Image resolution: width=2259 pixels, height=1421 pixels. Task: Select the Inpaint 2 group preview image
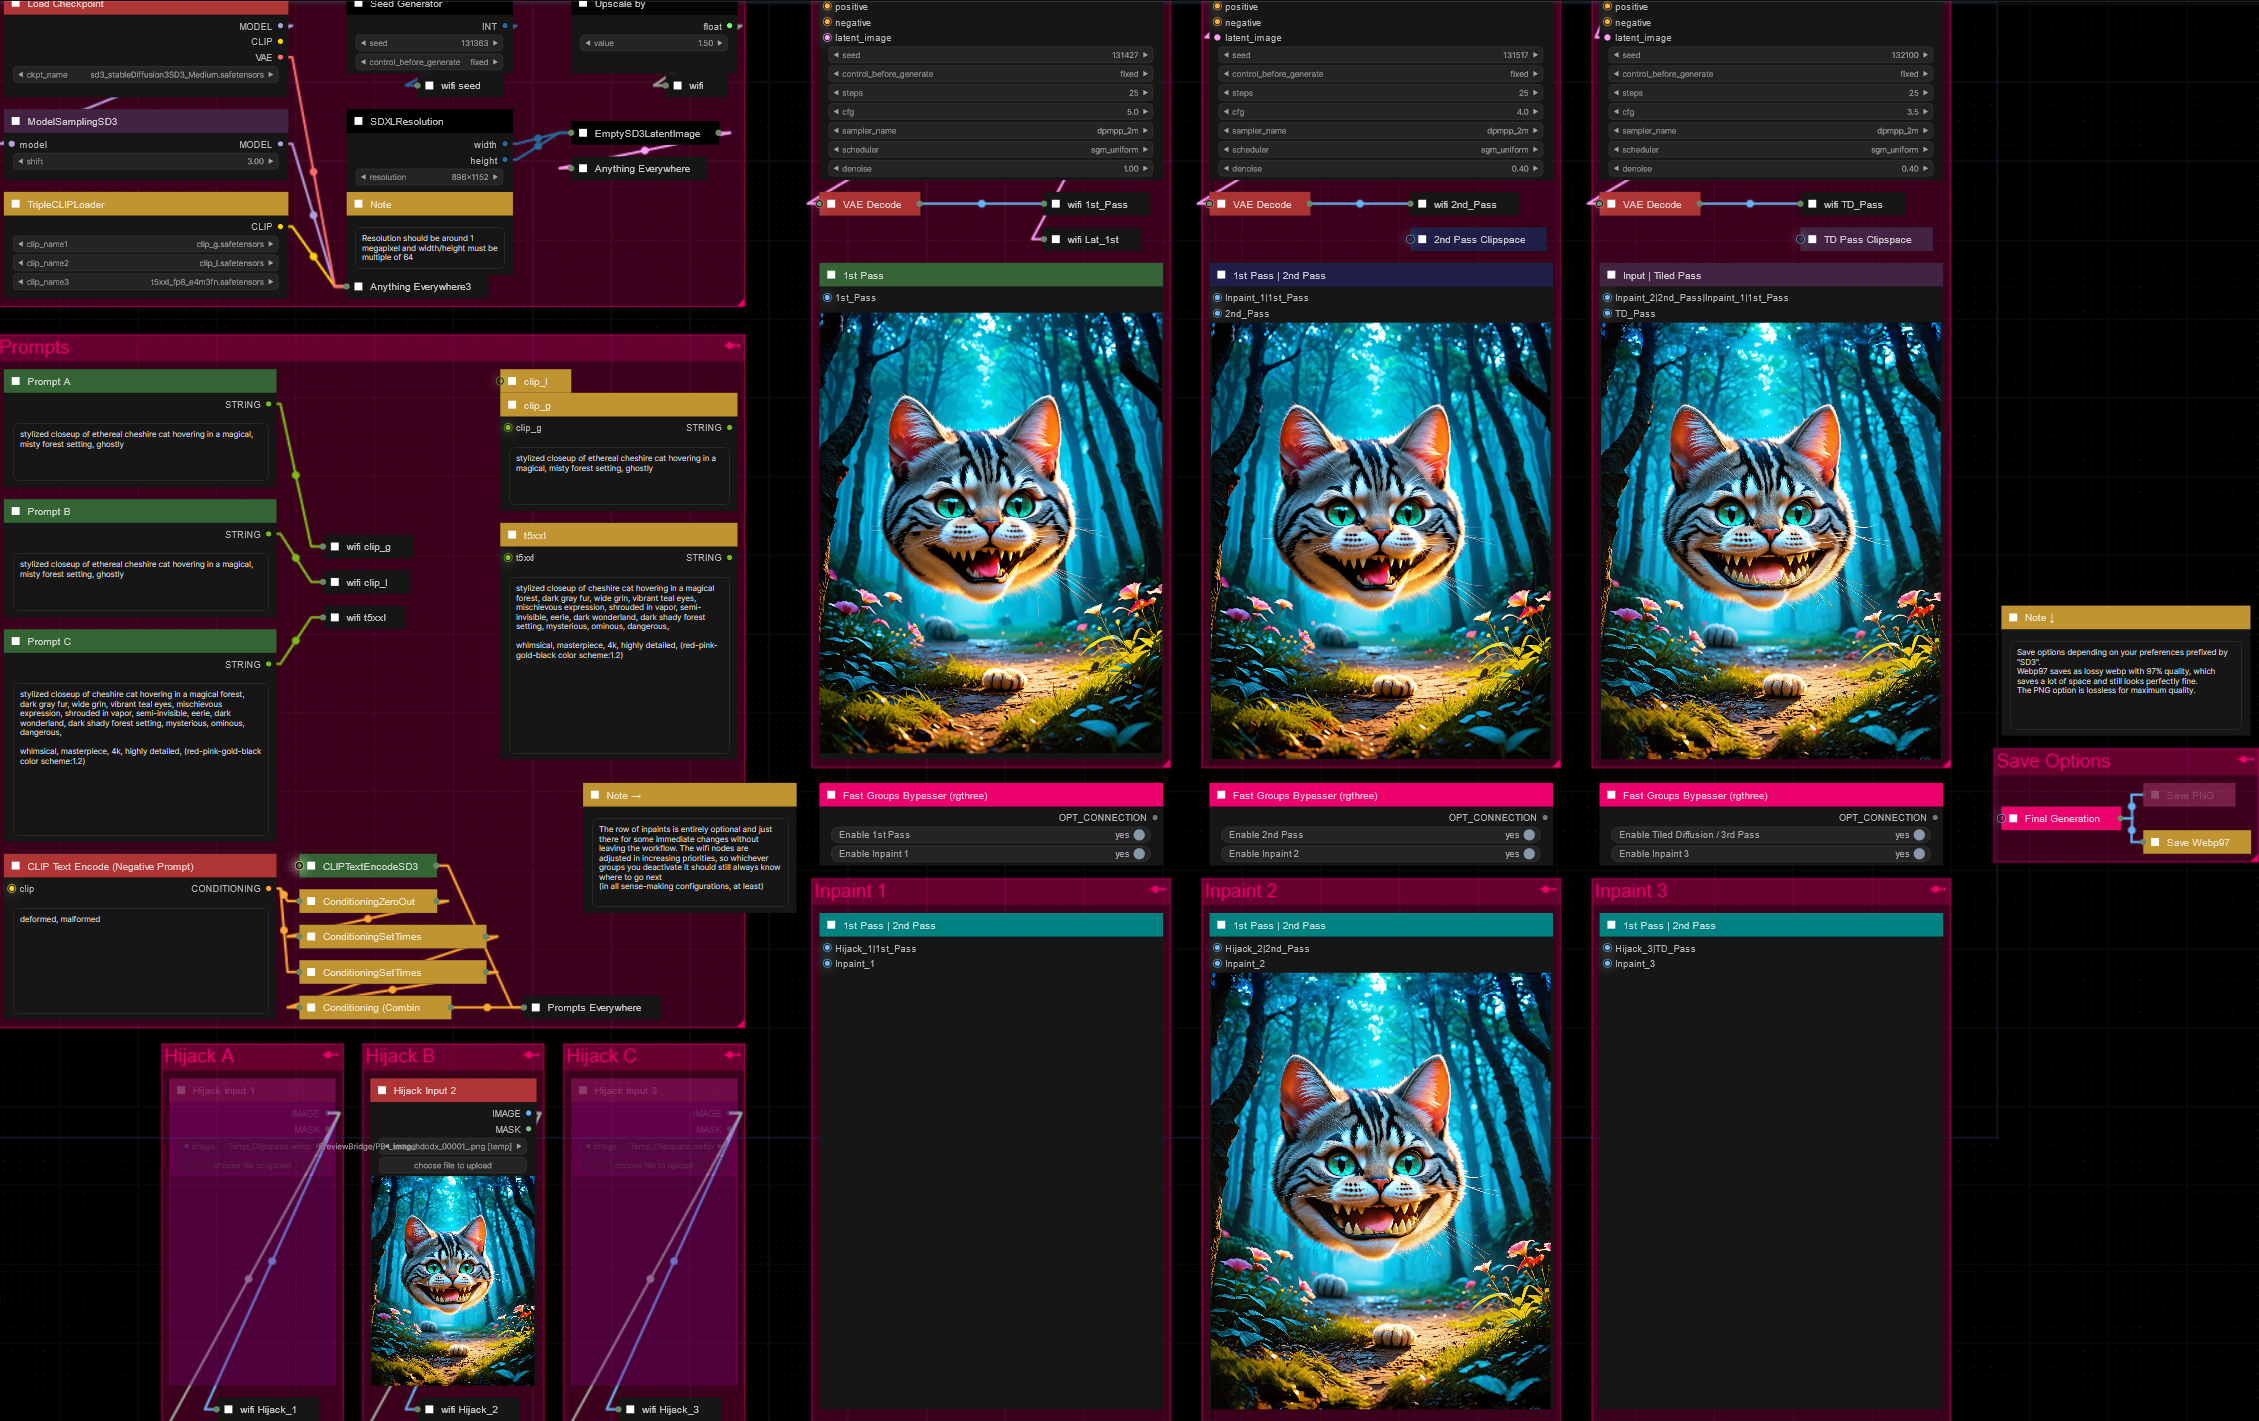coord(1381,1190)
